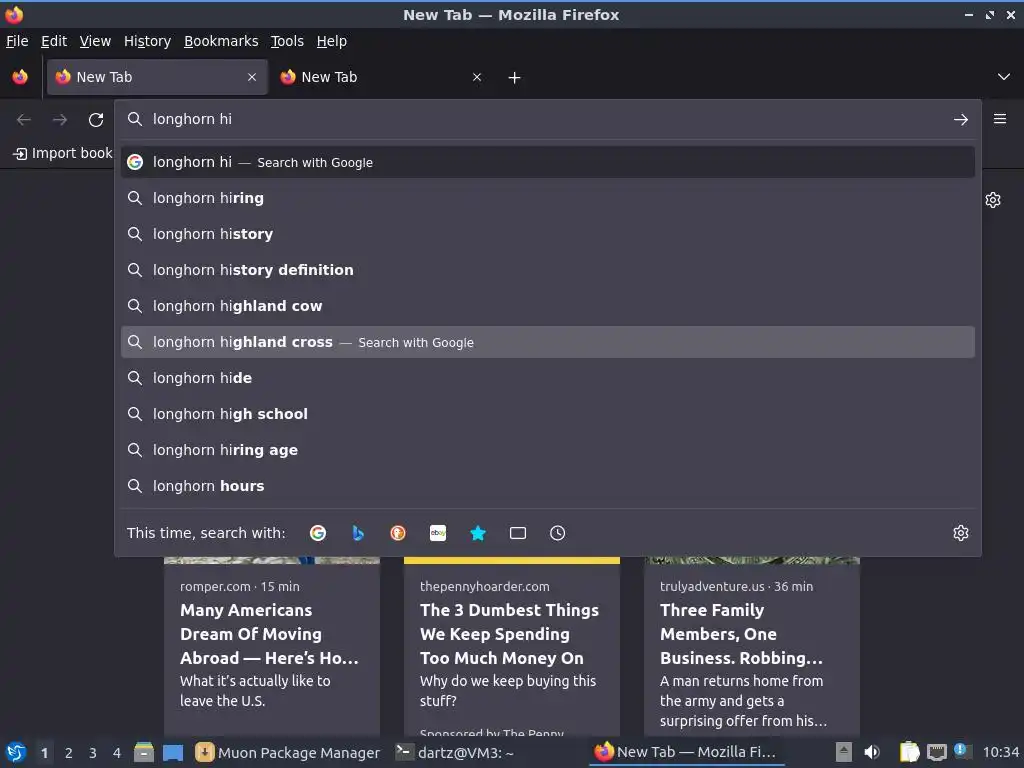Viewport: 1024px width, 768px height.
Task: Open the application launcher in taskbar
Action: 16,752
